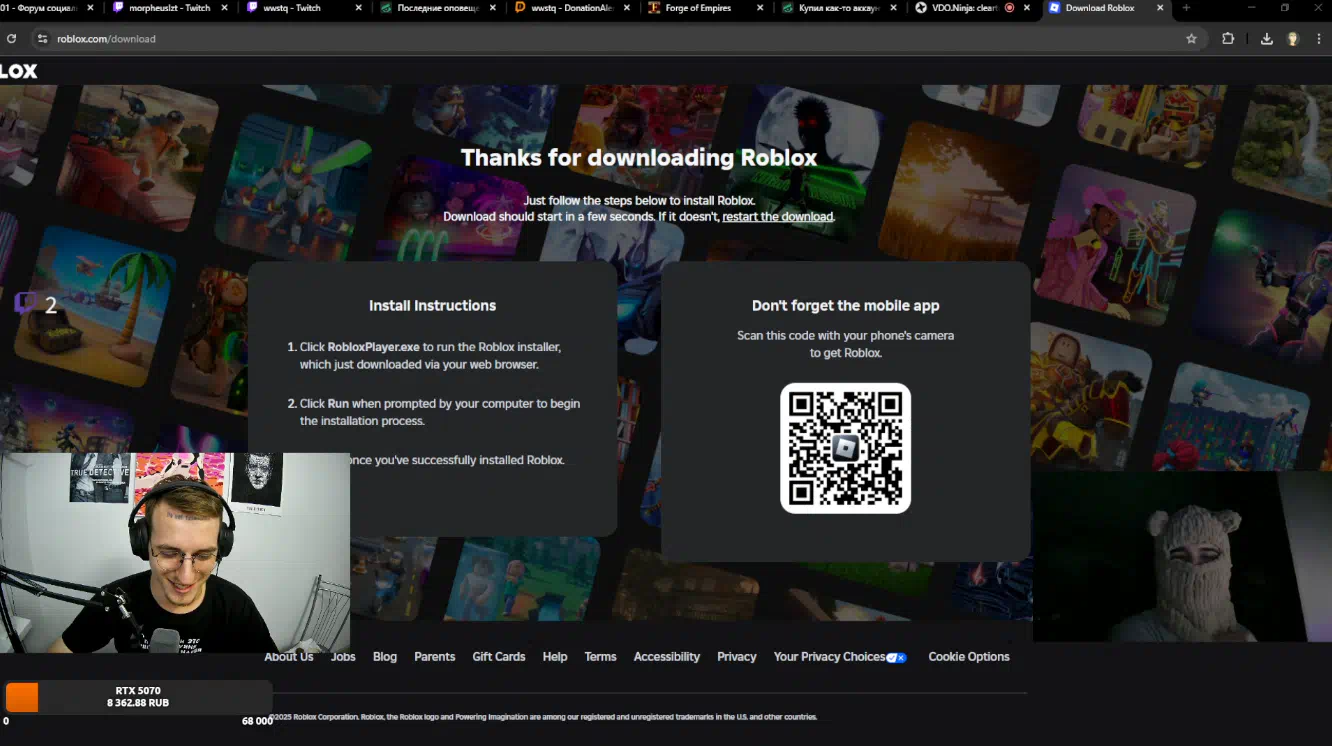Viewport: 1332px width, 746px height.
Task: Open the site information icon in address bar
Action: click(x=42, y=39)
